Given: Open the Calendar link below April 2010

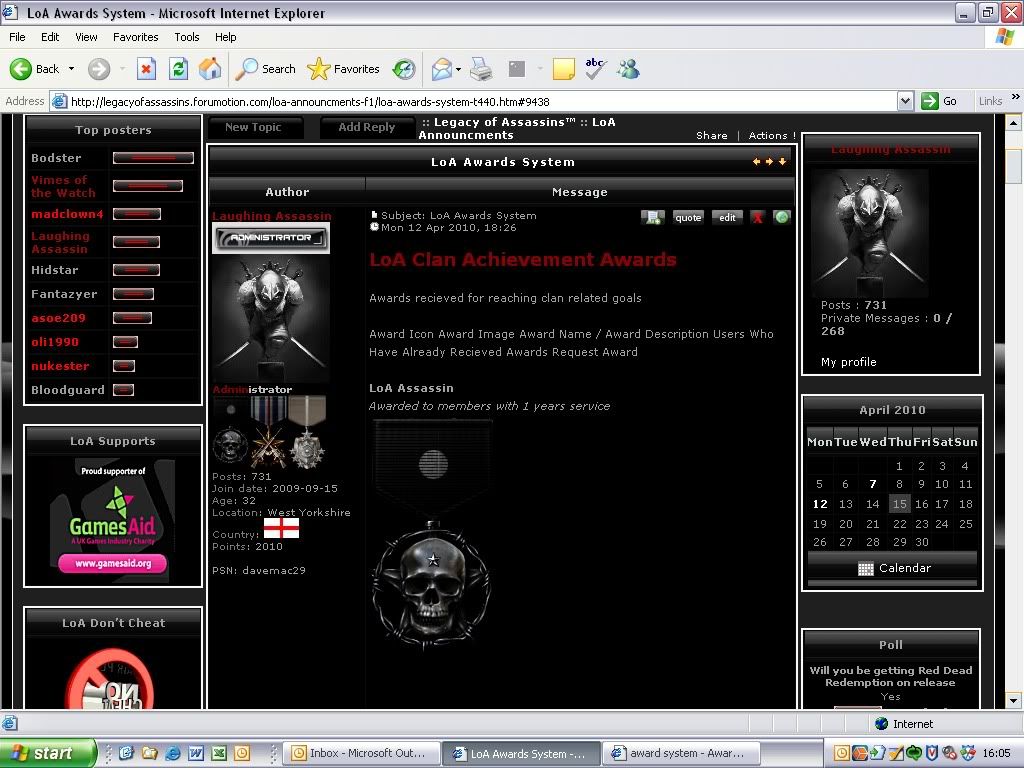Looking at the screenshot, I should pyautogui.click(x=904, y=568).
